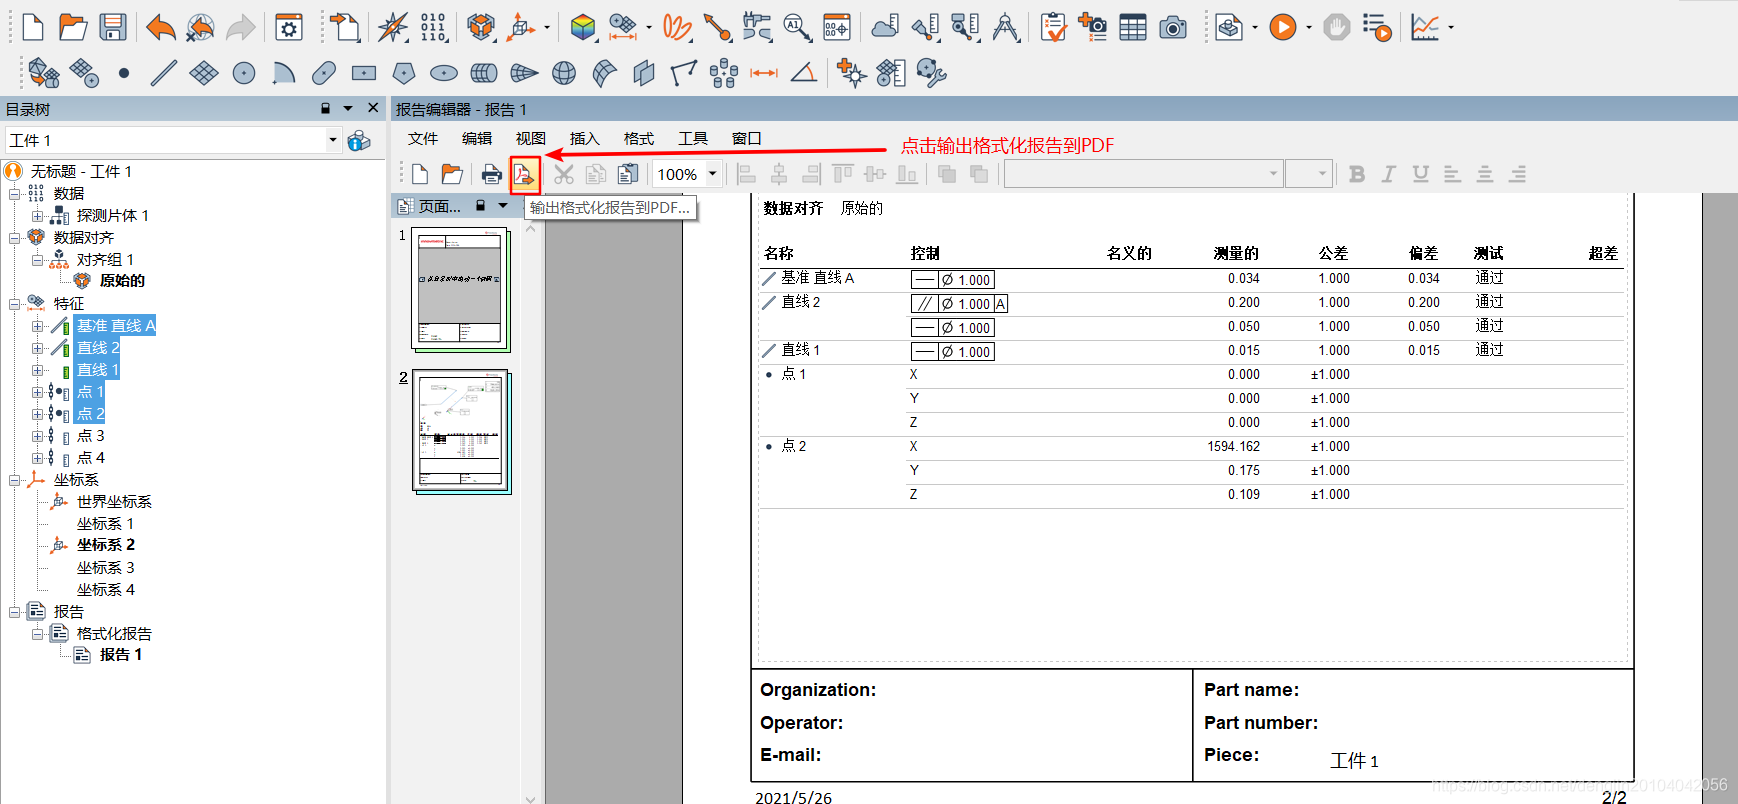The height and width of the screenshot is (804, 1738).
Task: Select 坐标系 2 in the tree
Action: (106, 545)
